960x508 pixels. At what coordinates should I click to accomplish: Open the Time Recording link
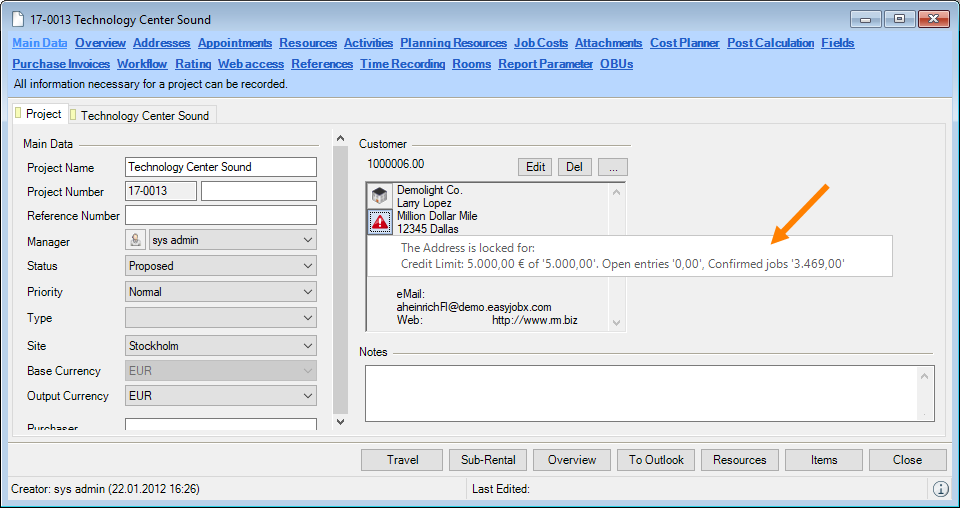coord(402,64)
